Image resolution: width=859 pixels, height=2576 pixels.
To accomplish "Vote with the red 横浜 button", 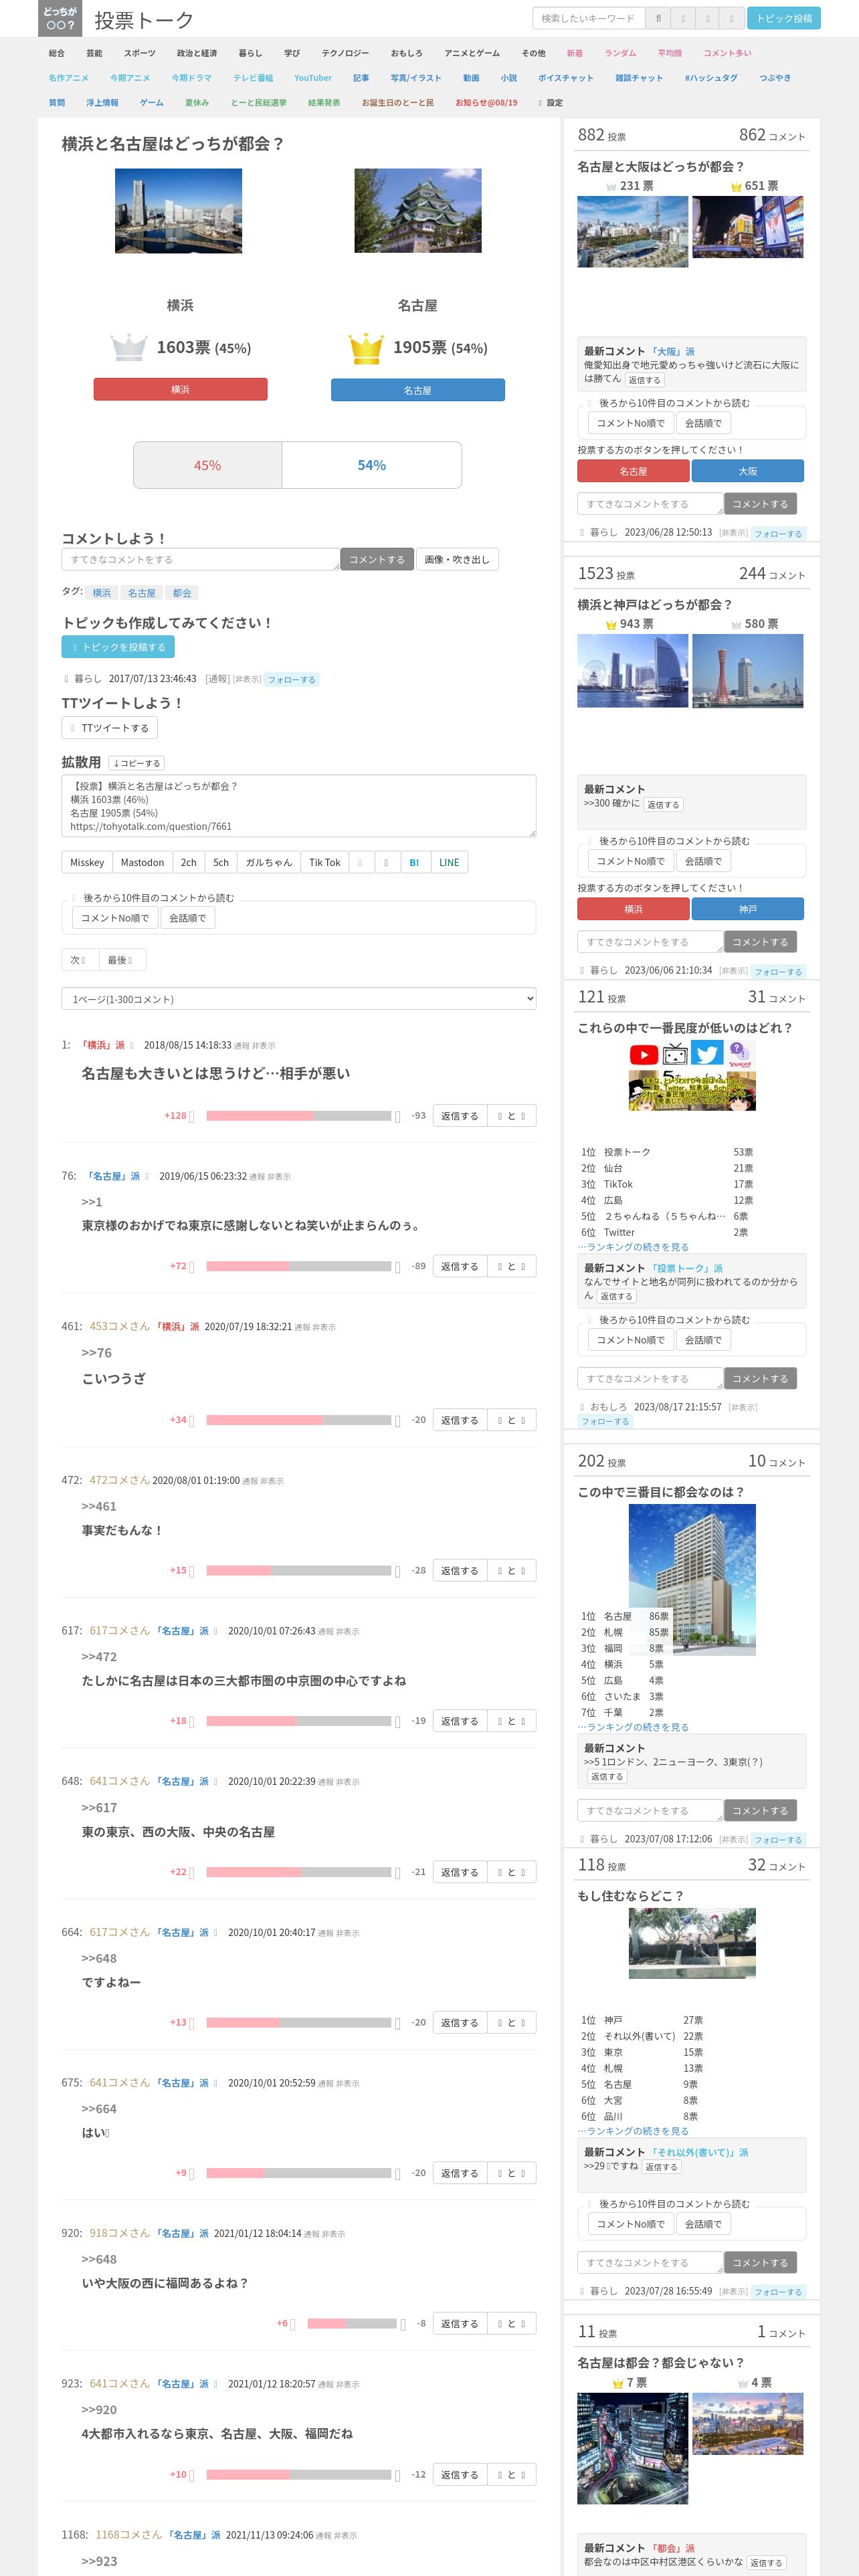I will tap(180, 389).
